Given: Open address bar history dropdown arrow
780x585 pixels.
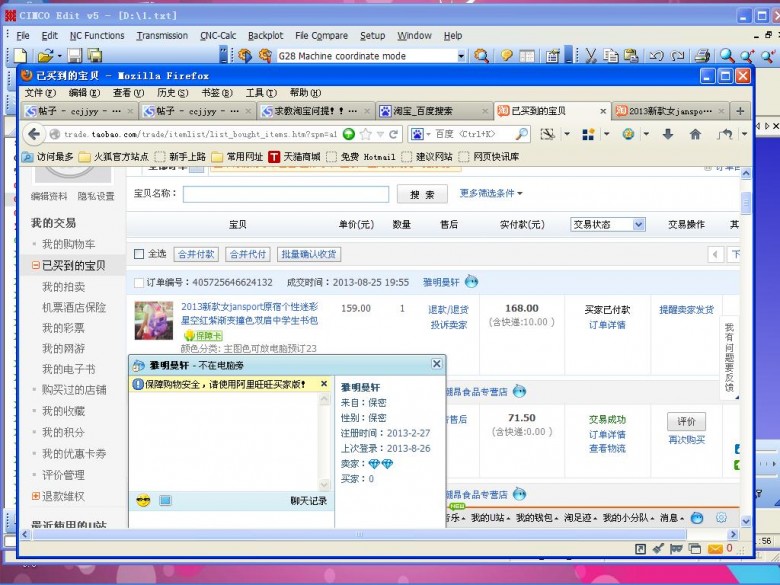Looking at the screenshot, I should pyautogui.click(x=380, y=134).
